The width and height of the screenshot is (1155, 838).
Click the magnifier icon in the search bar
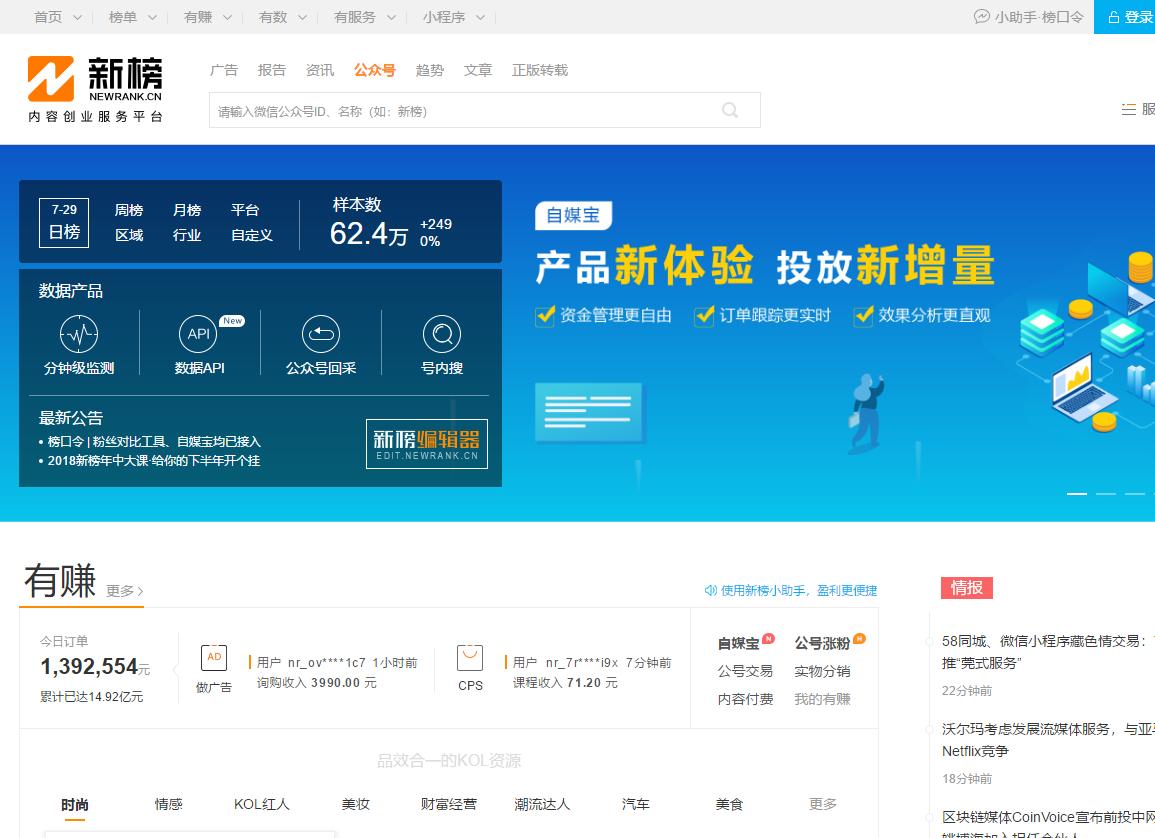click(729, 110)
